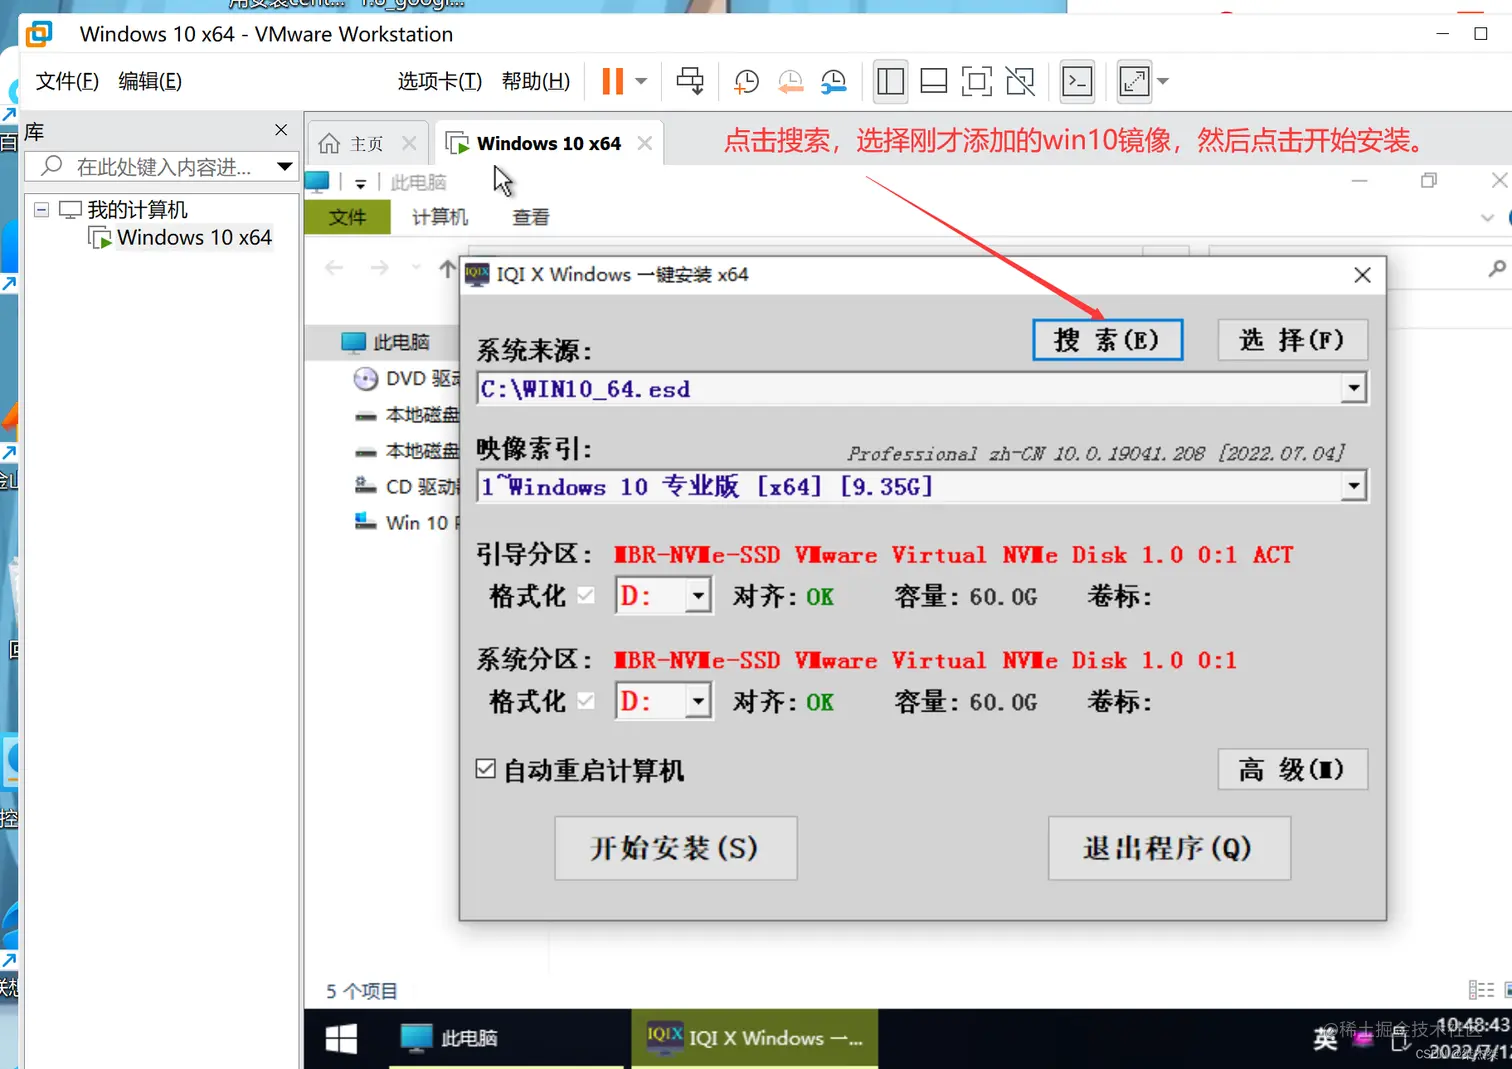Open the library search filter dropdown
1512x1069 pixels.
coord(285,167)
